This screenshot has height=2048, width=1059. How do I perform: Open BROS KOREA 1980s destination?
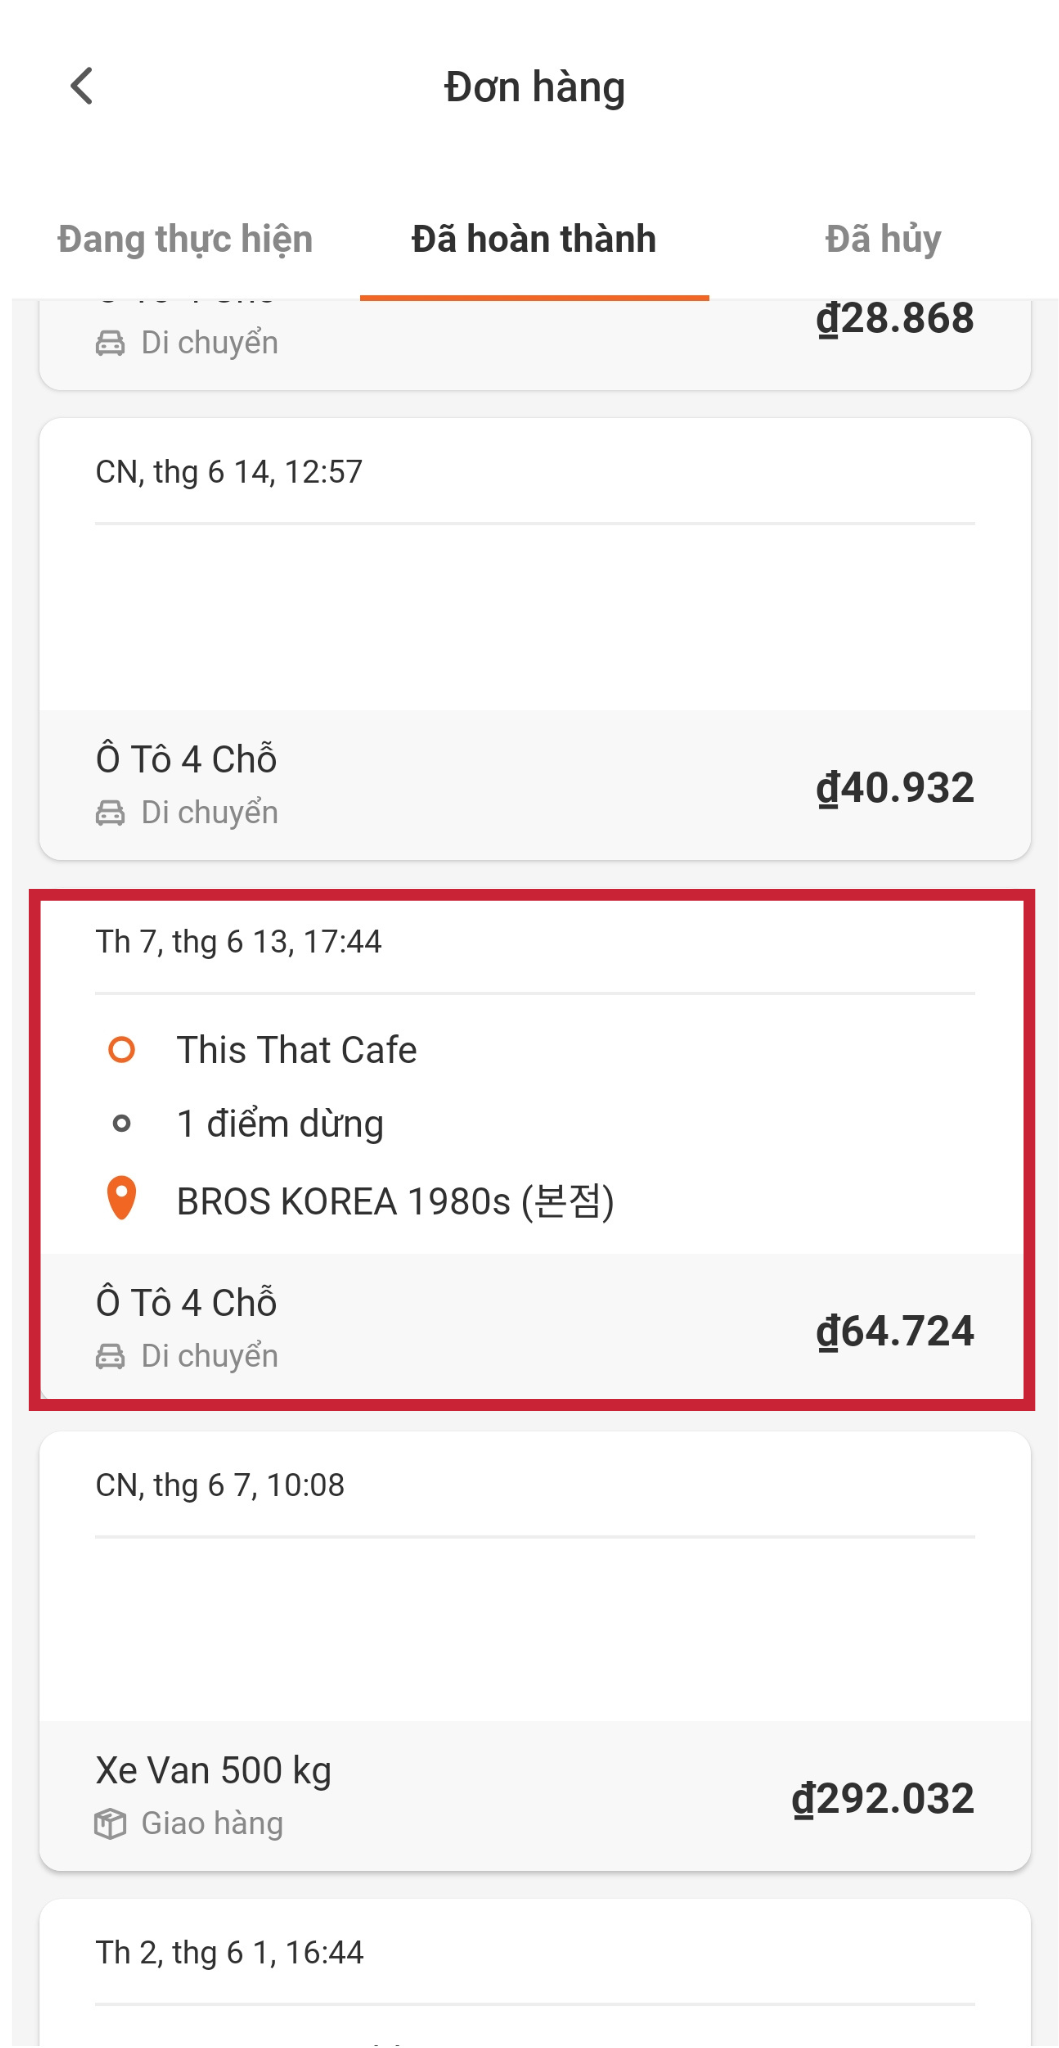click(396, 1201)
